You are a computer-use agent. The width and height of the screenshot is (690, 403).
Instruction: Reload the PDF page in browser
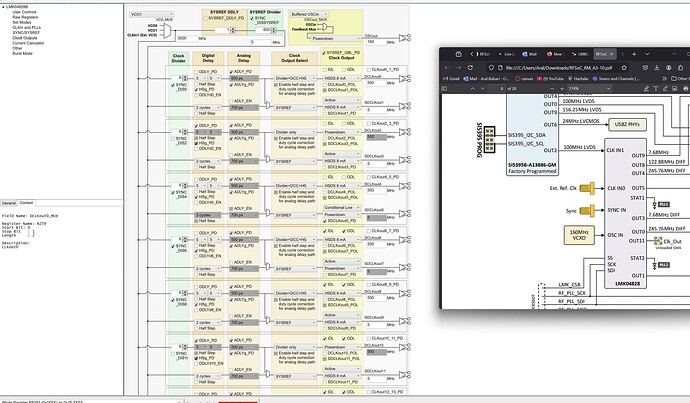(x=470, y=68)
